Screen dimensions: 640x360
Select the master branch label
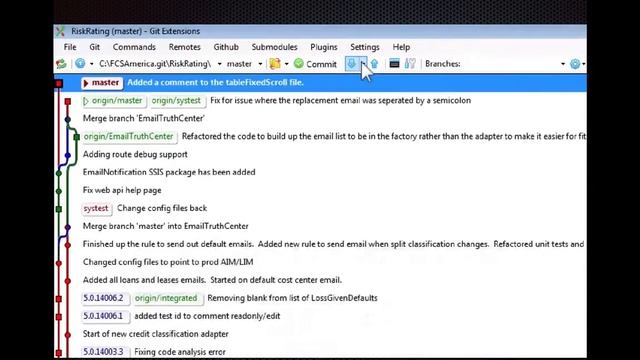click(102, 83)
